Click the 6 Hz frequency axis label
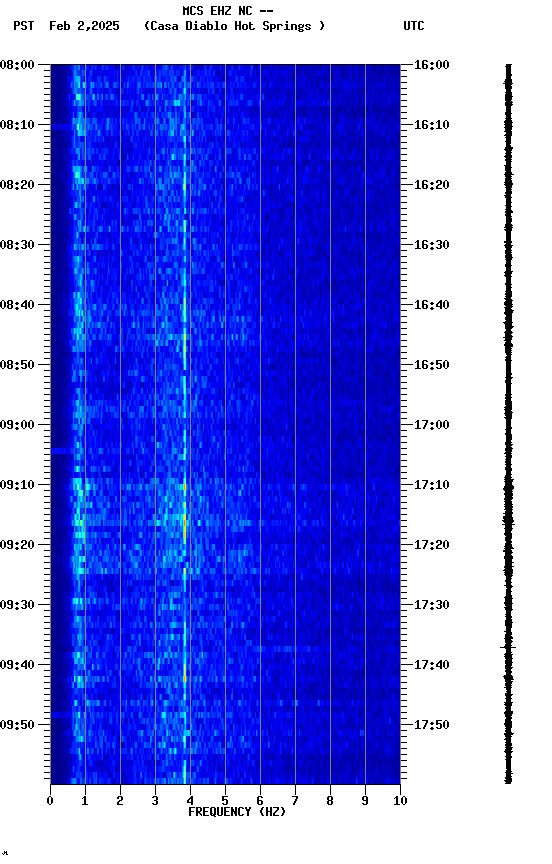 point(260,801)
